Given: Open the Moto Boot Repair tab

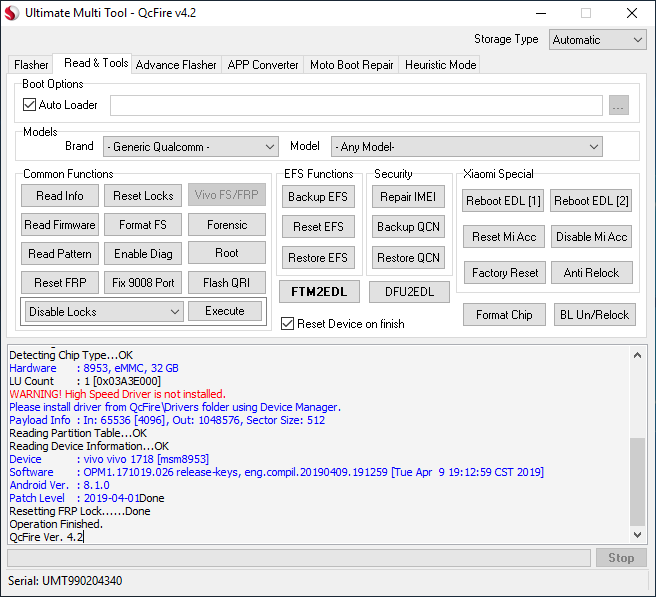Looking at the screenshot, I should (x=351, y=65).
